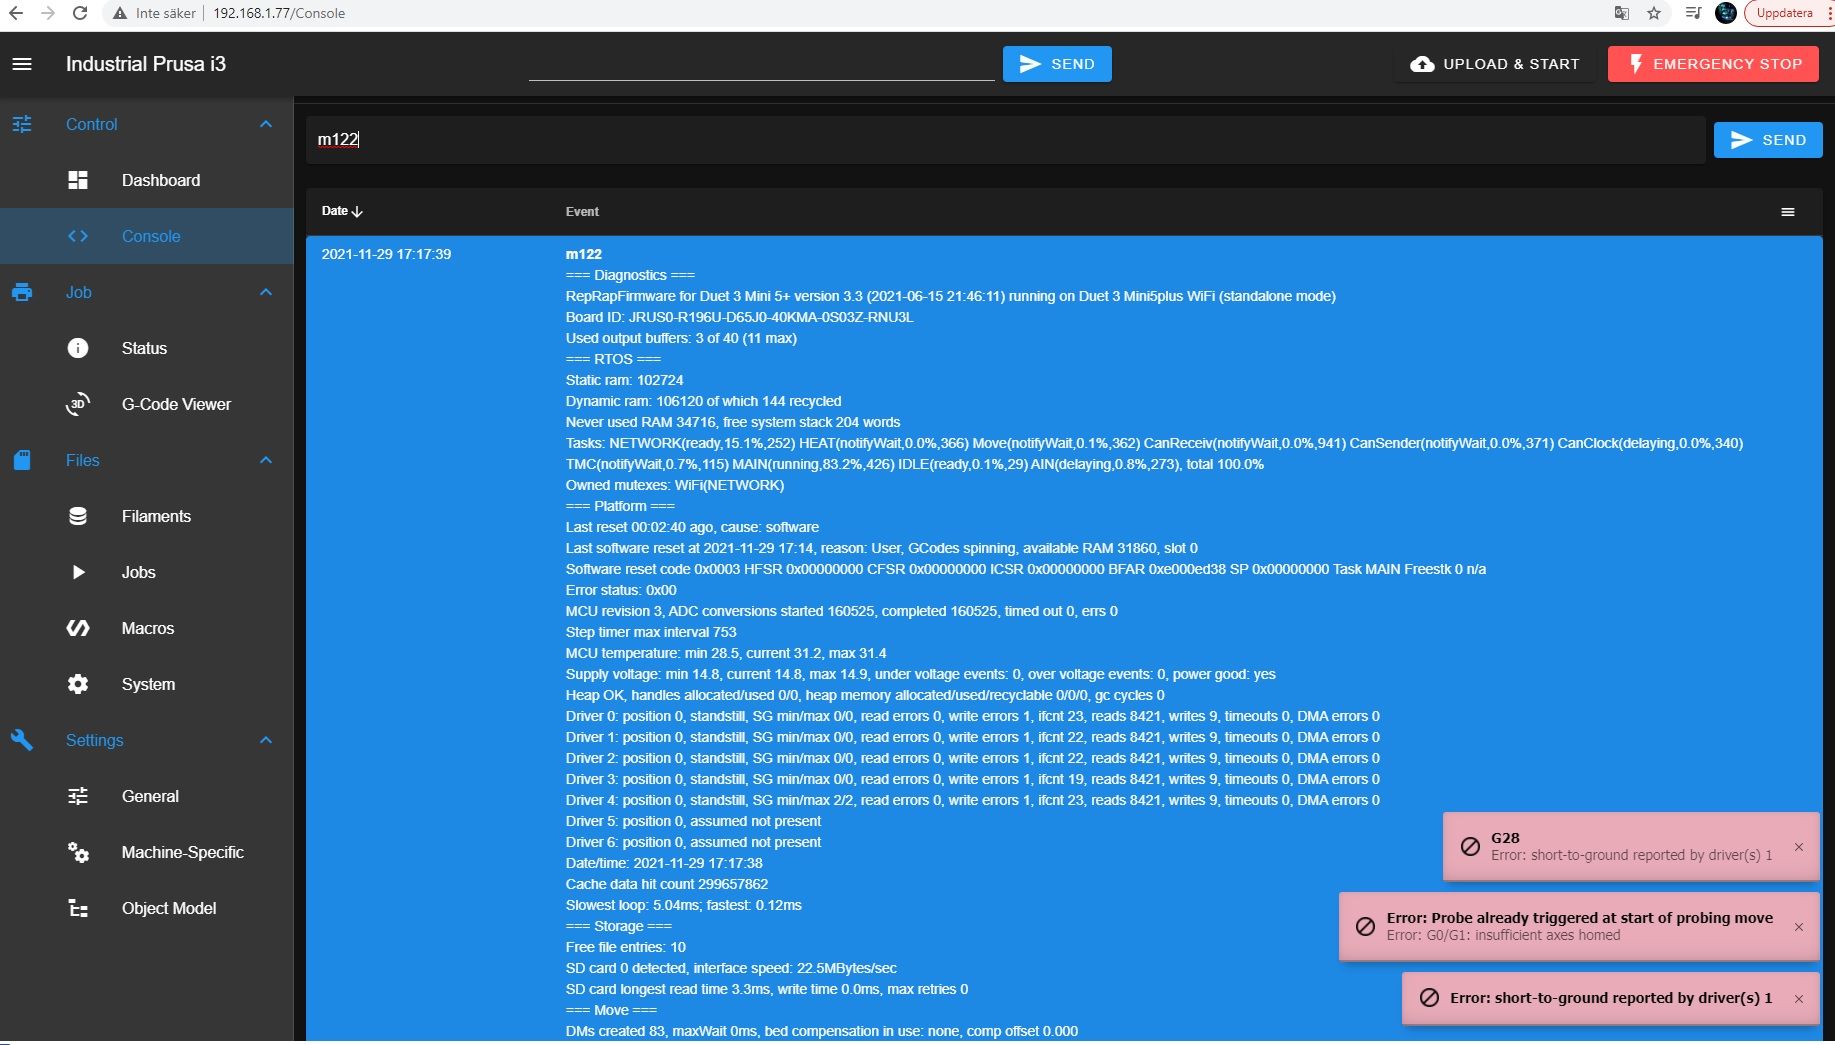1835x1045 pixels.
Task: Collapse the Settings section chevron
Action: tap(266, 740)
